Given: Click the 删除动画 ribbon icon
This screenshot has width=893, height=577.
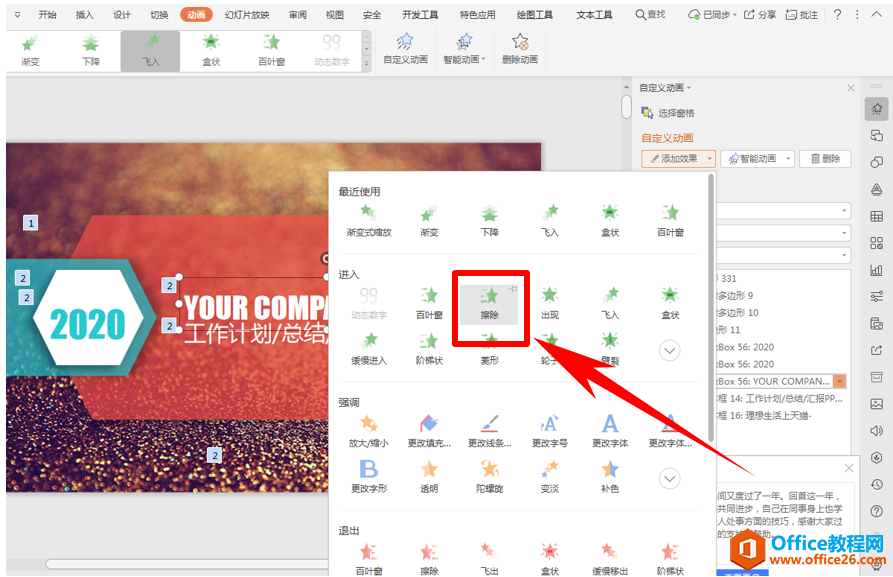Looking at the screenshot, I should pyautogui.click(x=520, y=49).
